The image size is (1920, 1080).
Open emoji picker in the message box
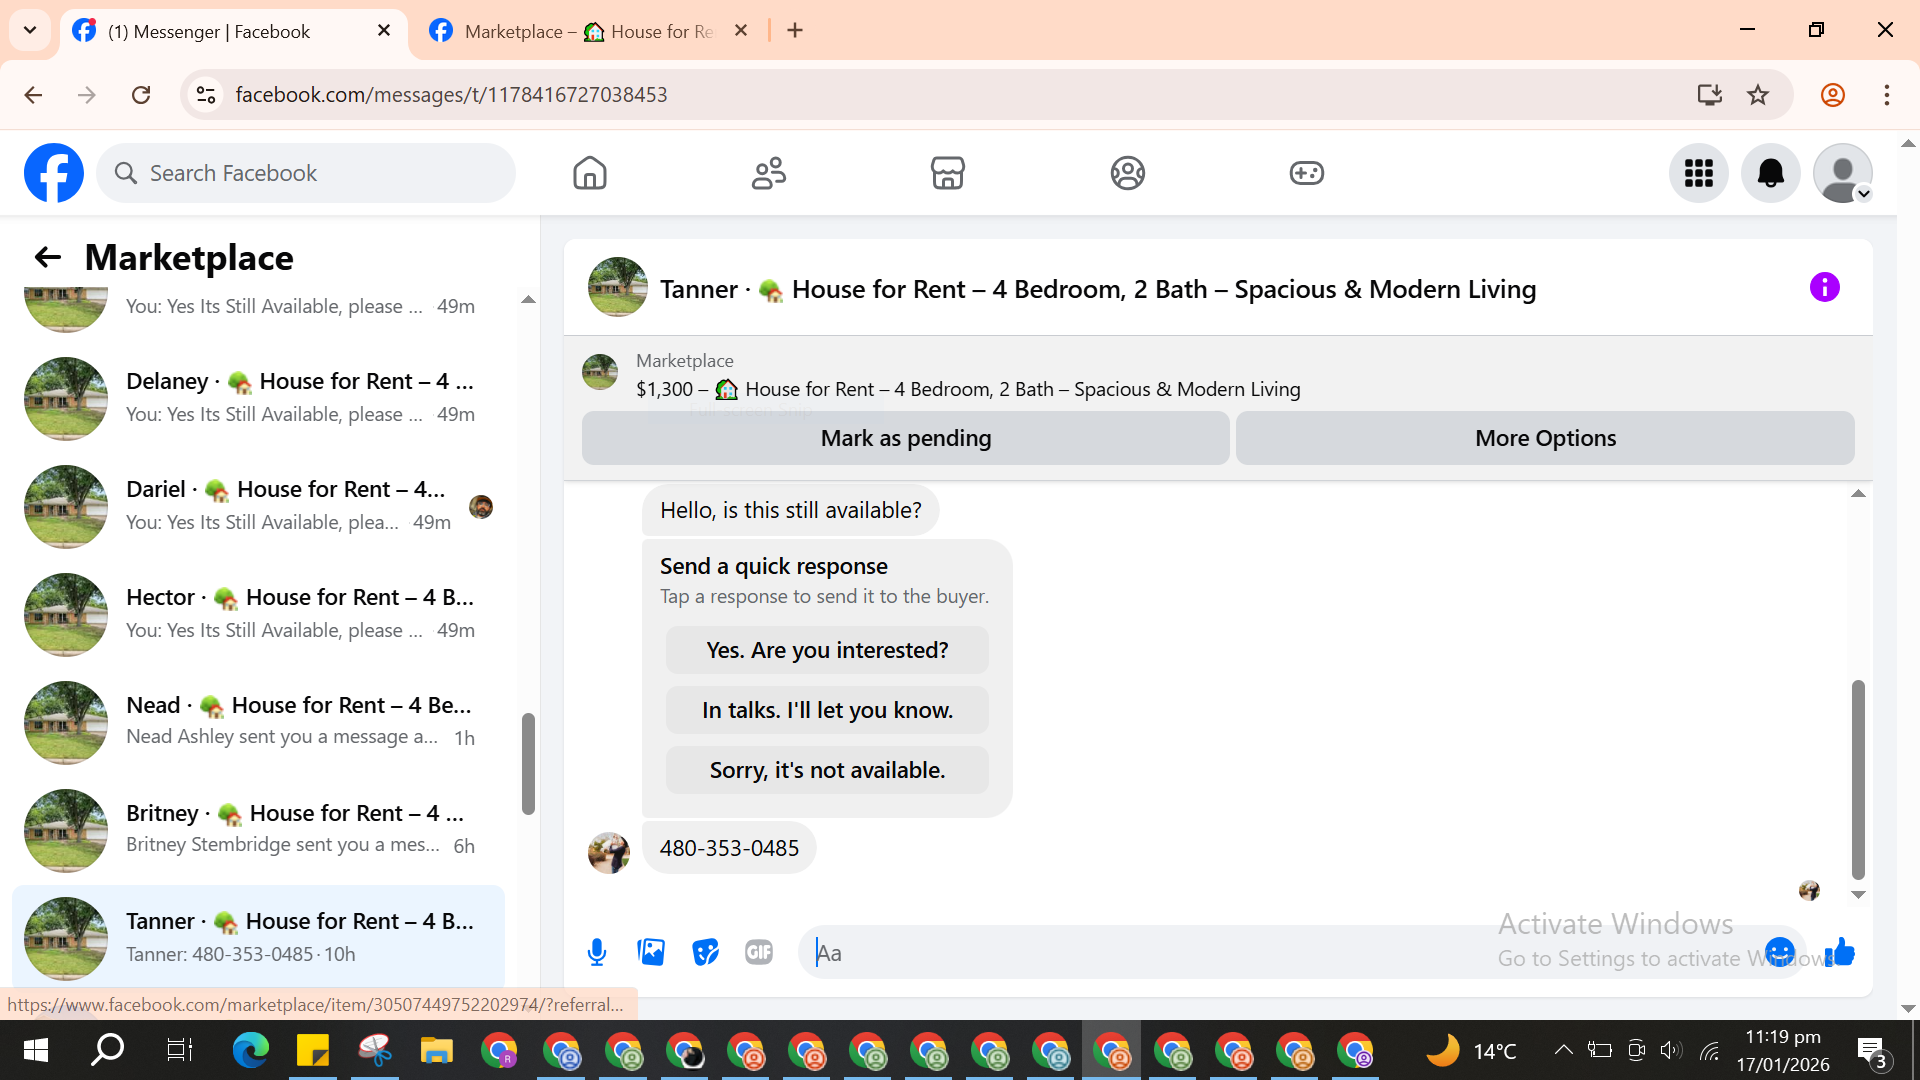pos(1779,952)
